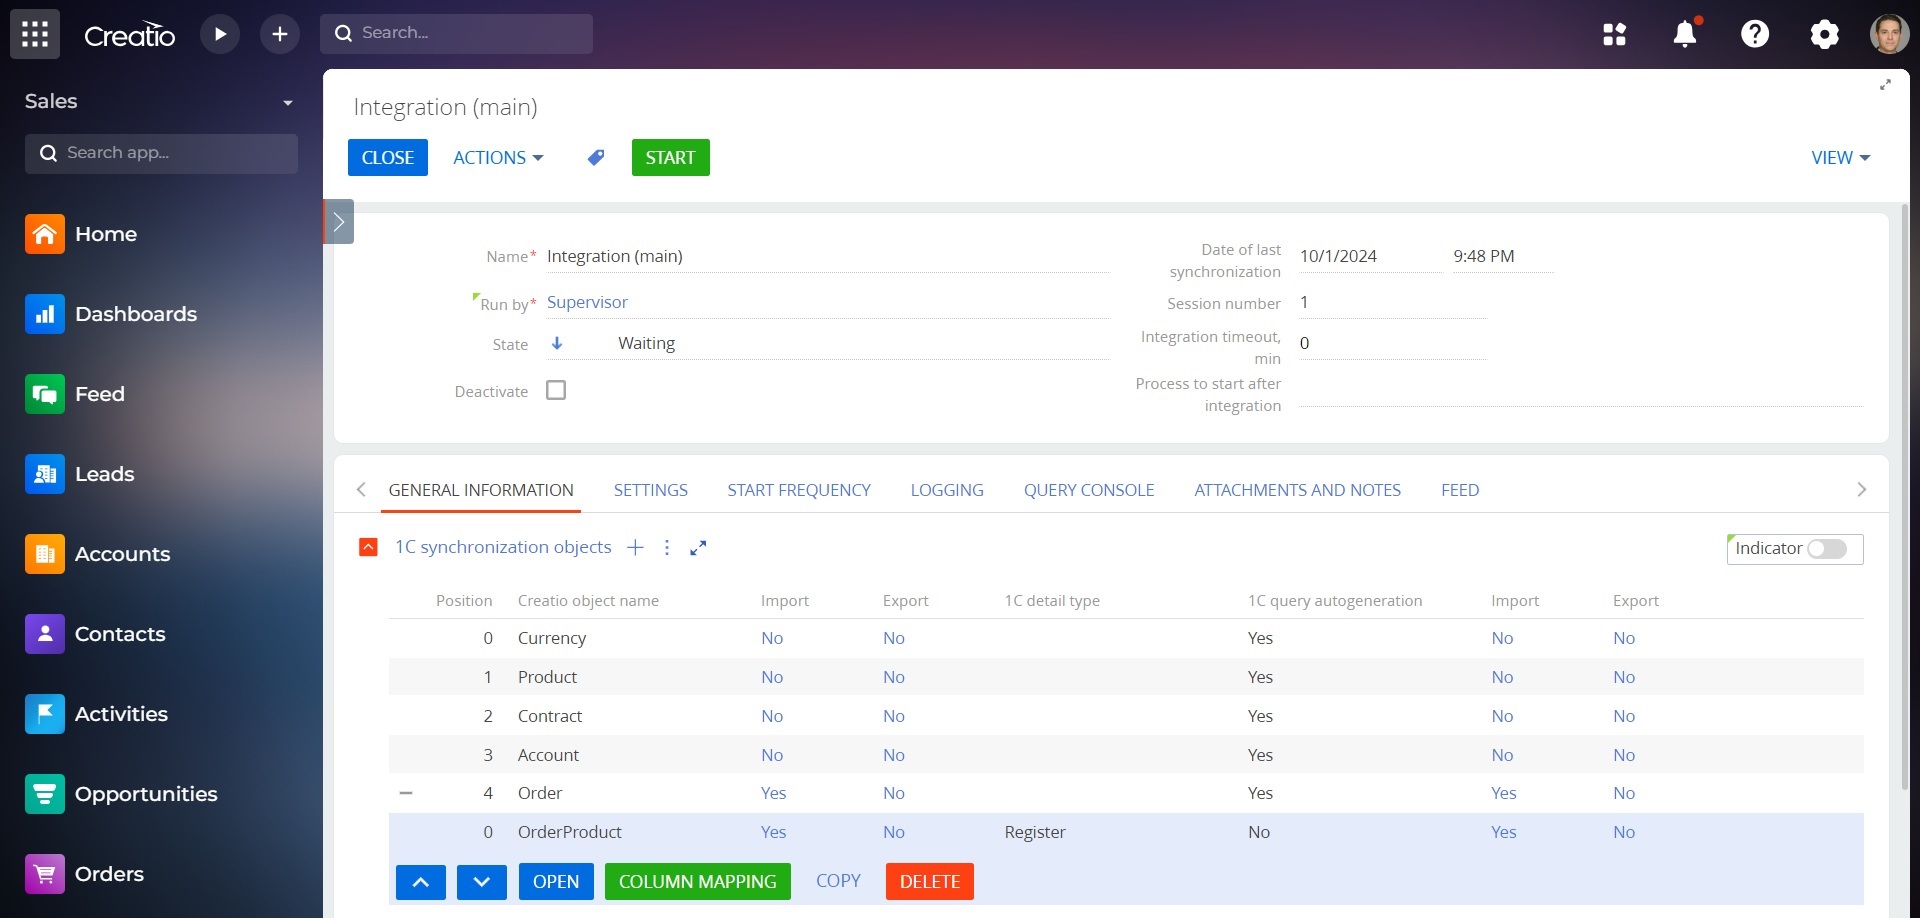Image resolution: width=1920 pixels, height=918 pixels.
Task: Move the selected row up
Action: pyautogui.click(x=421, y=882)
